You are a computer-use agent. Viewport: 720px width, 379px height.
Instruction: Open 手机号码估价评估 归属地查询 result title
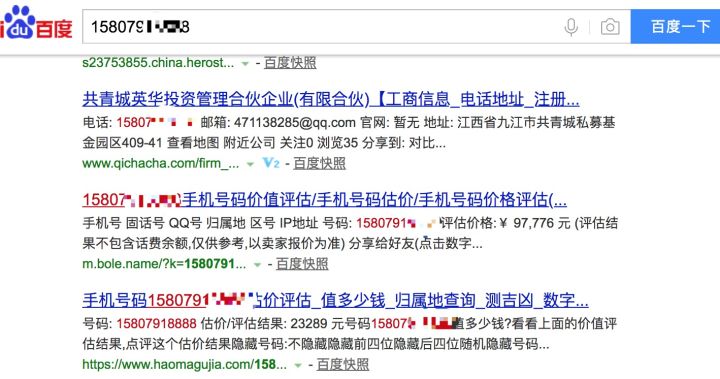coord(336,300)
